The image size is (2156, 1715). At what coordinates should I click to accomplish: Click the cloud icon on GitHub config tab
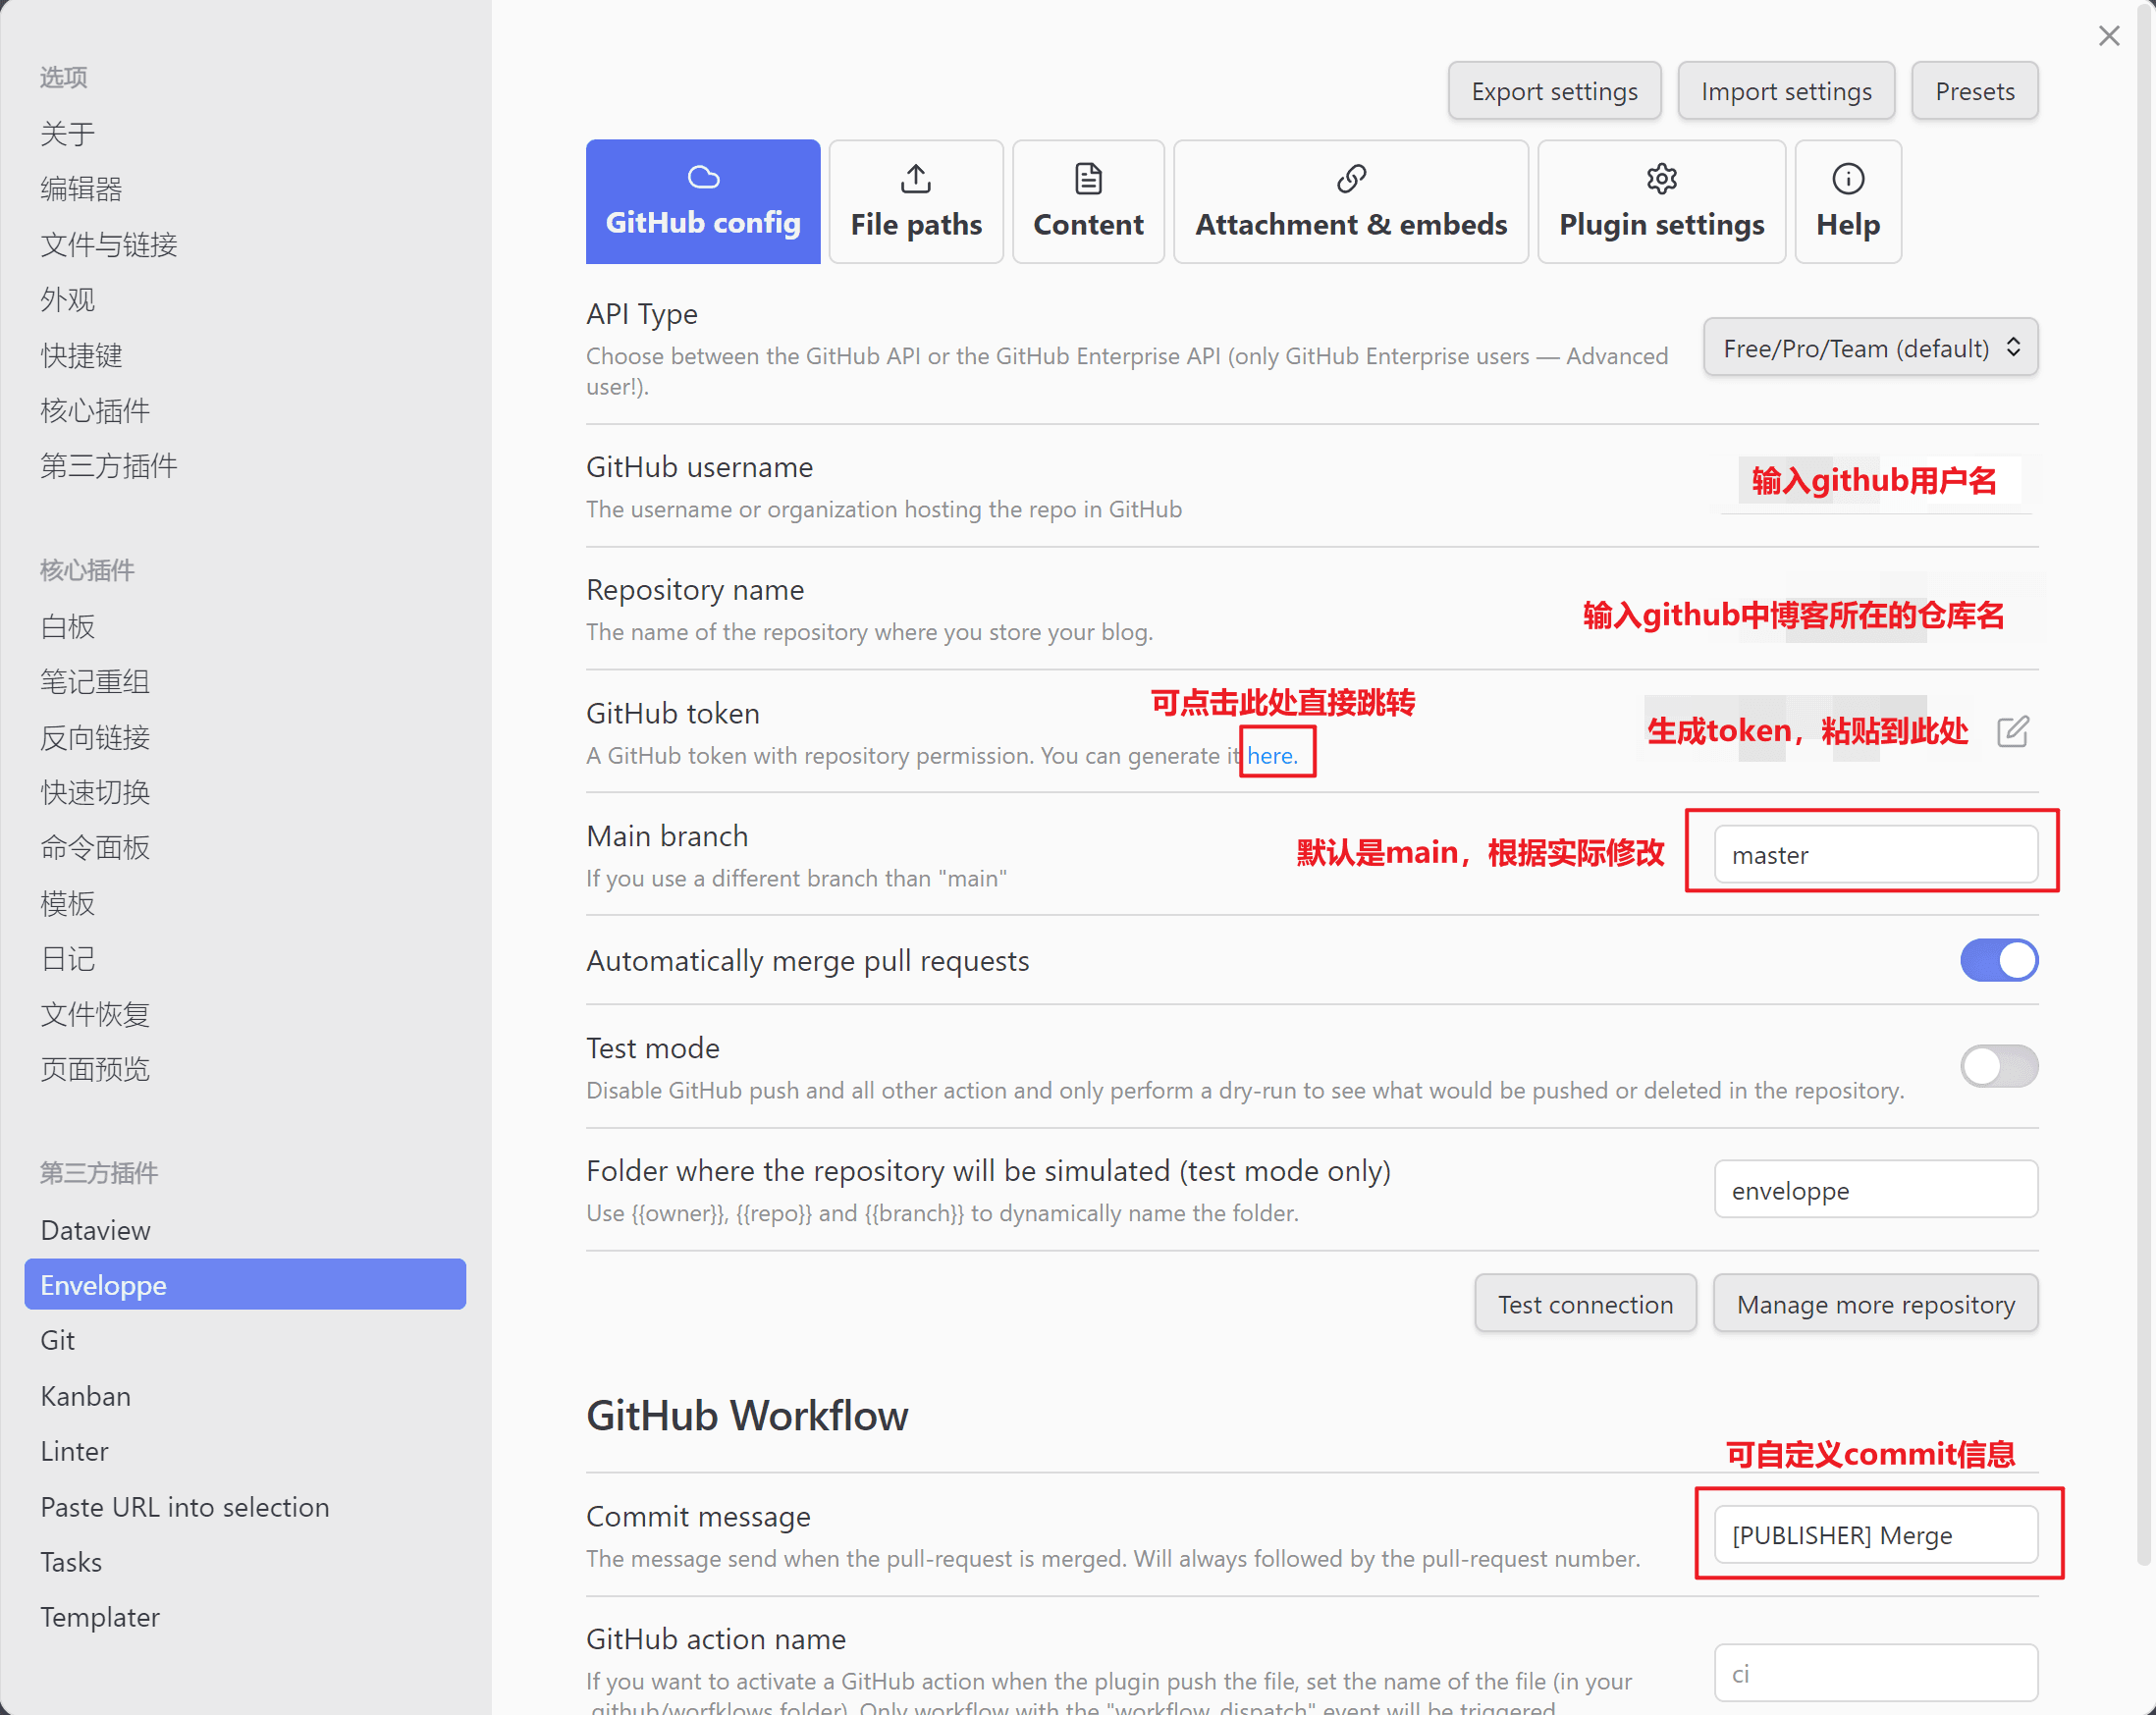pos(703,178)
